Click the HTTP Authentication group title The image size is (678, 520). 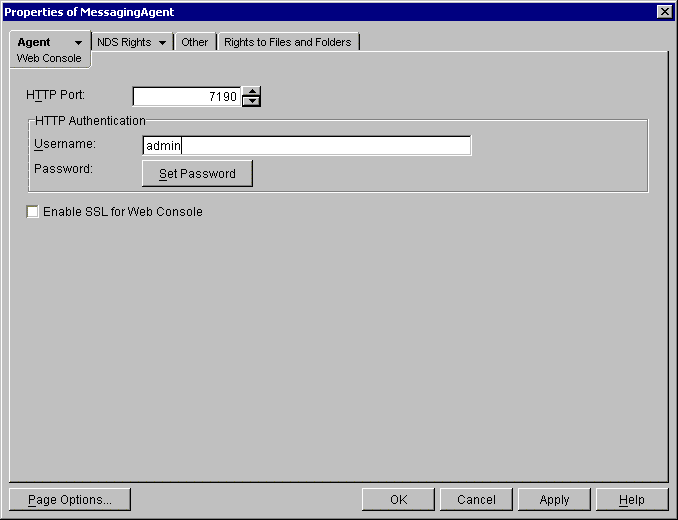pyautogui.click(x=90, y=121)
